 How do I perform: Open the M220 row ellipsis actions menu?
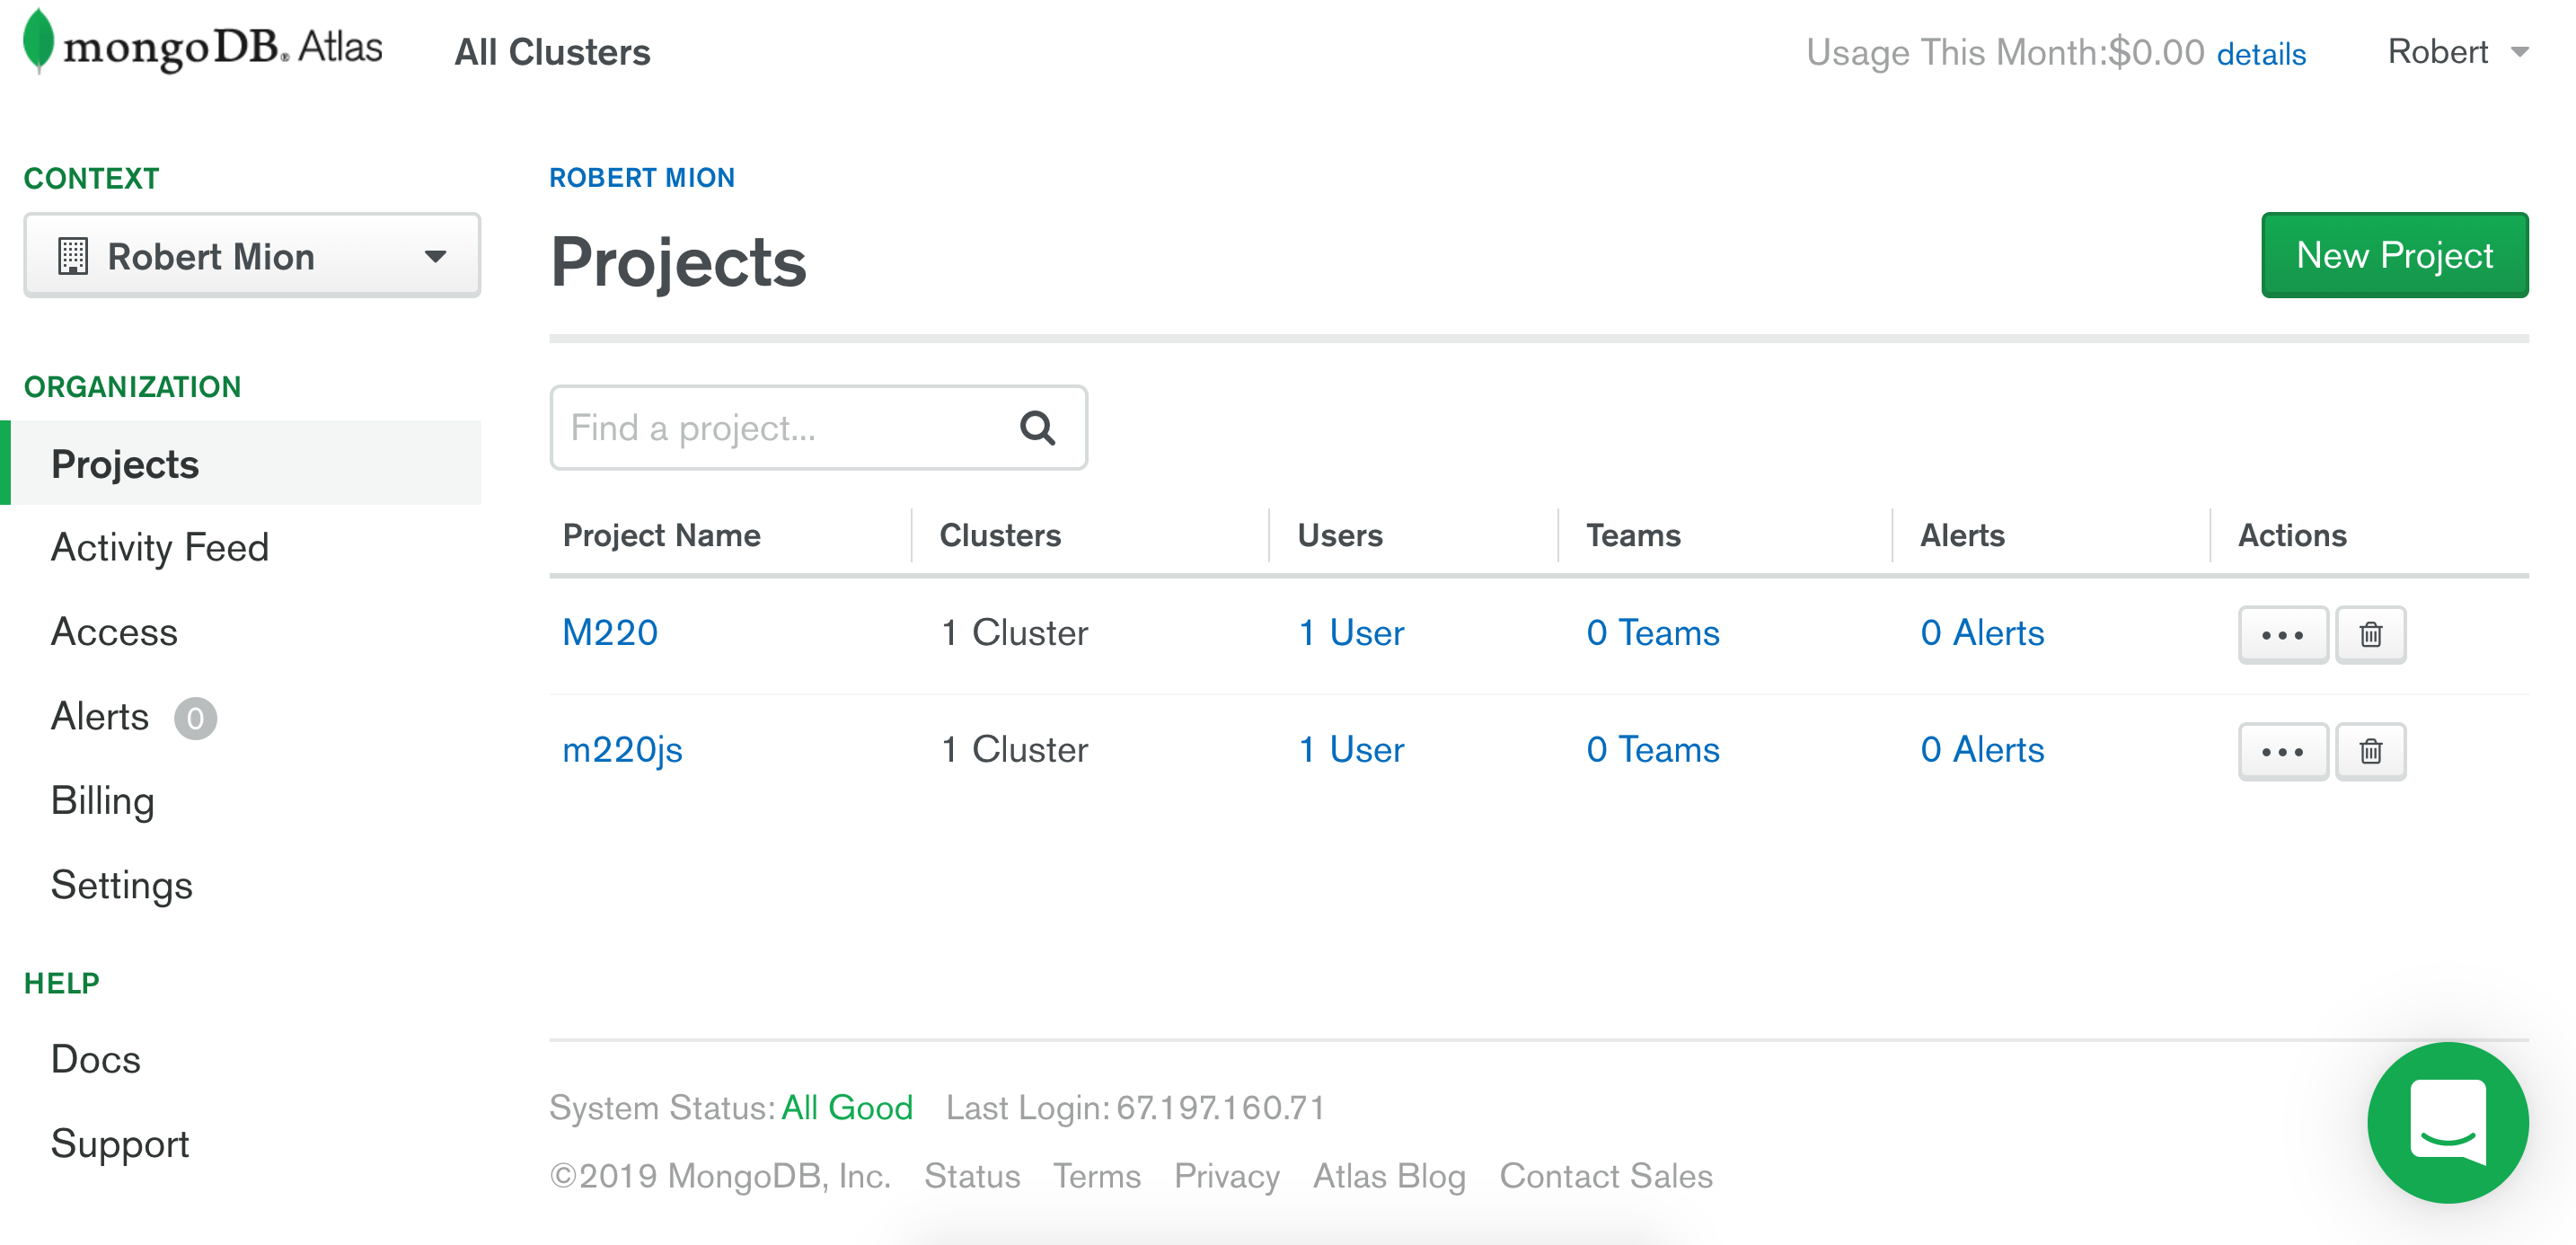coord(2282,634)
